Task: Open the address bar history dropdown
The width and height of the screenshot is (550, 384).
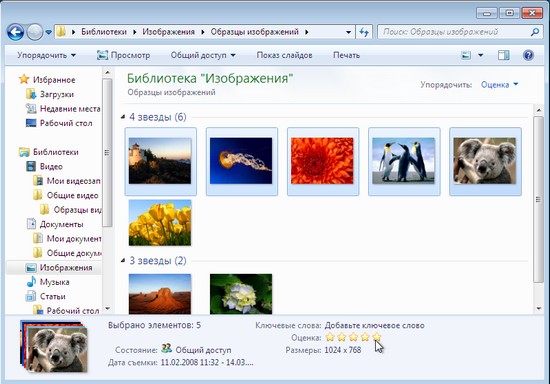Action: (348, 32)
